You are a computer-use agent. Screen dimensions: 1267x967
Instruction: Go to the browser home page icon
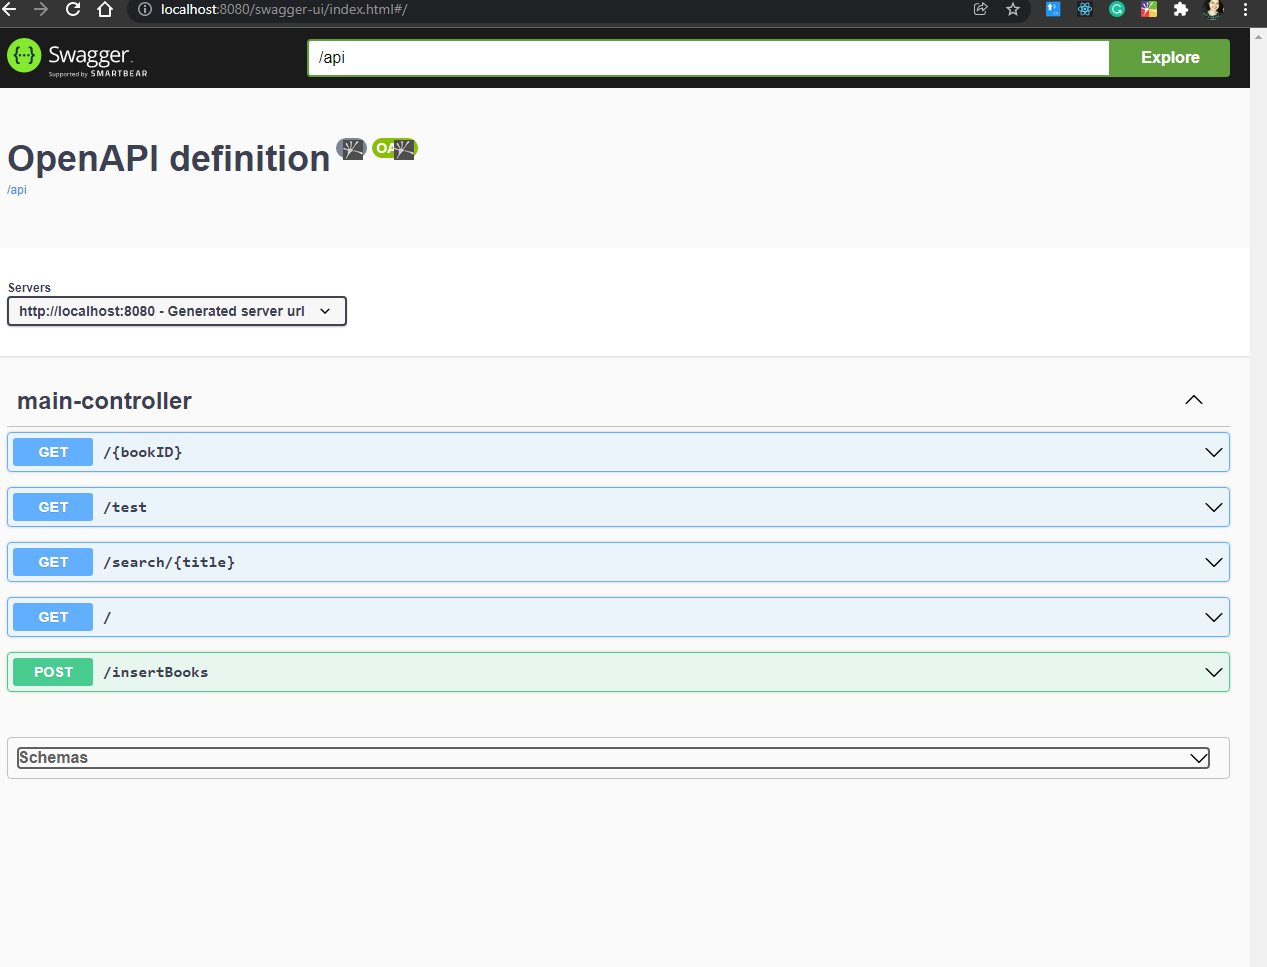coord(105,9)
